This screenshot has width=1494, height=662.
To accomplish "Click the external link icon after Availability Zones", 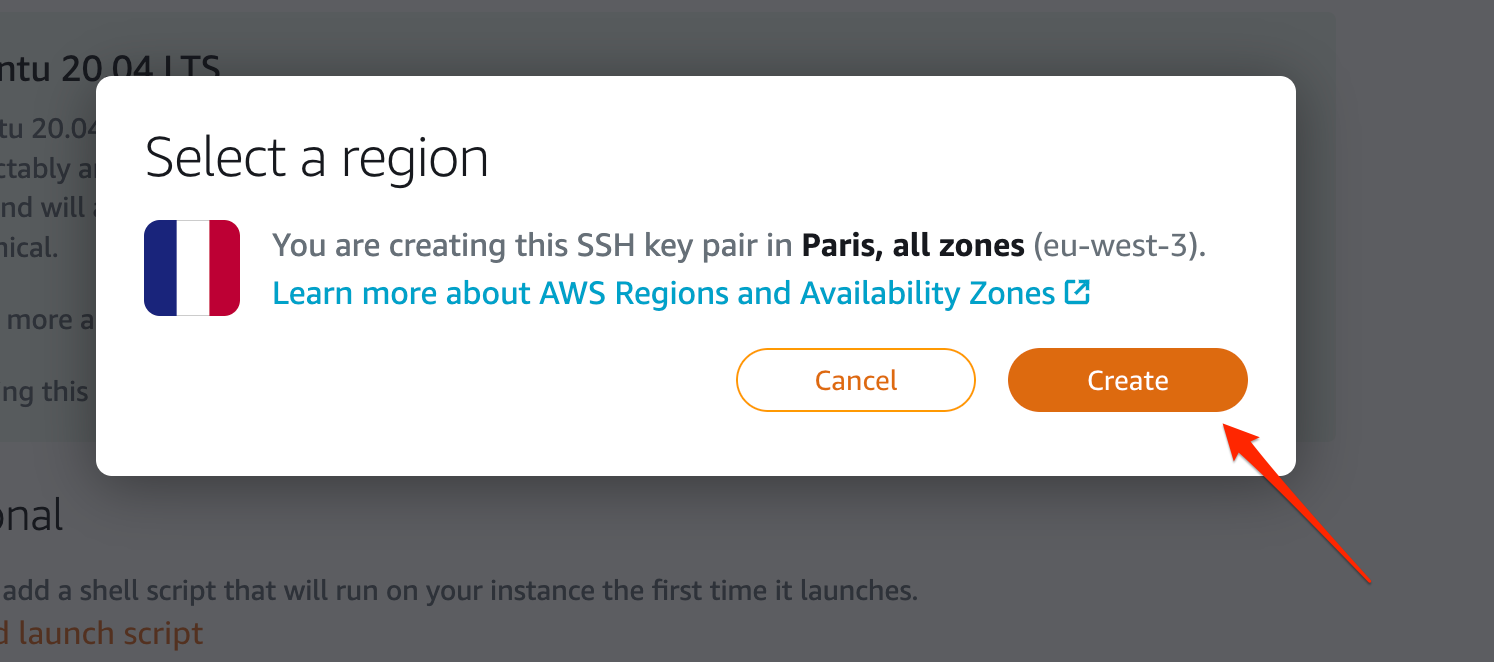I will [1077, 293].
